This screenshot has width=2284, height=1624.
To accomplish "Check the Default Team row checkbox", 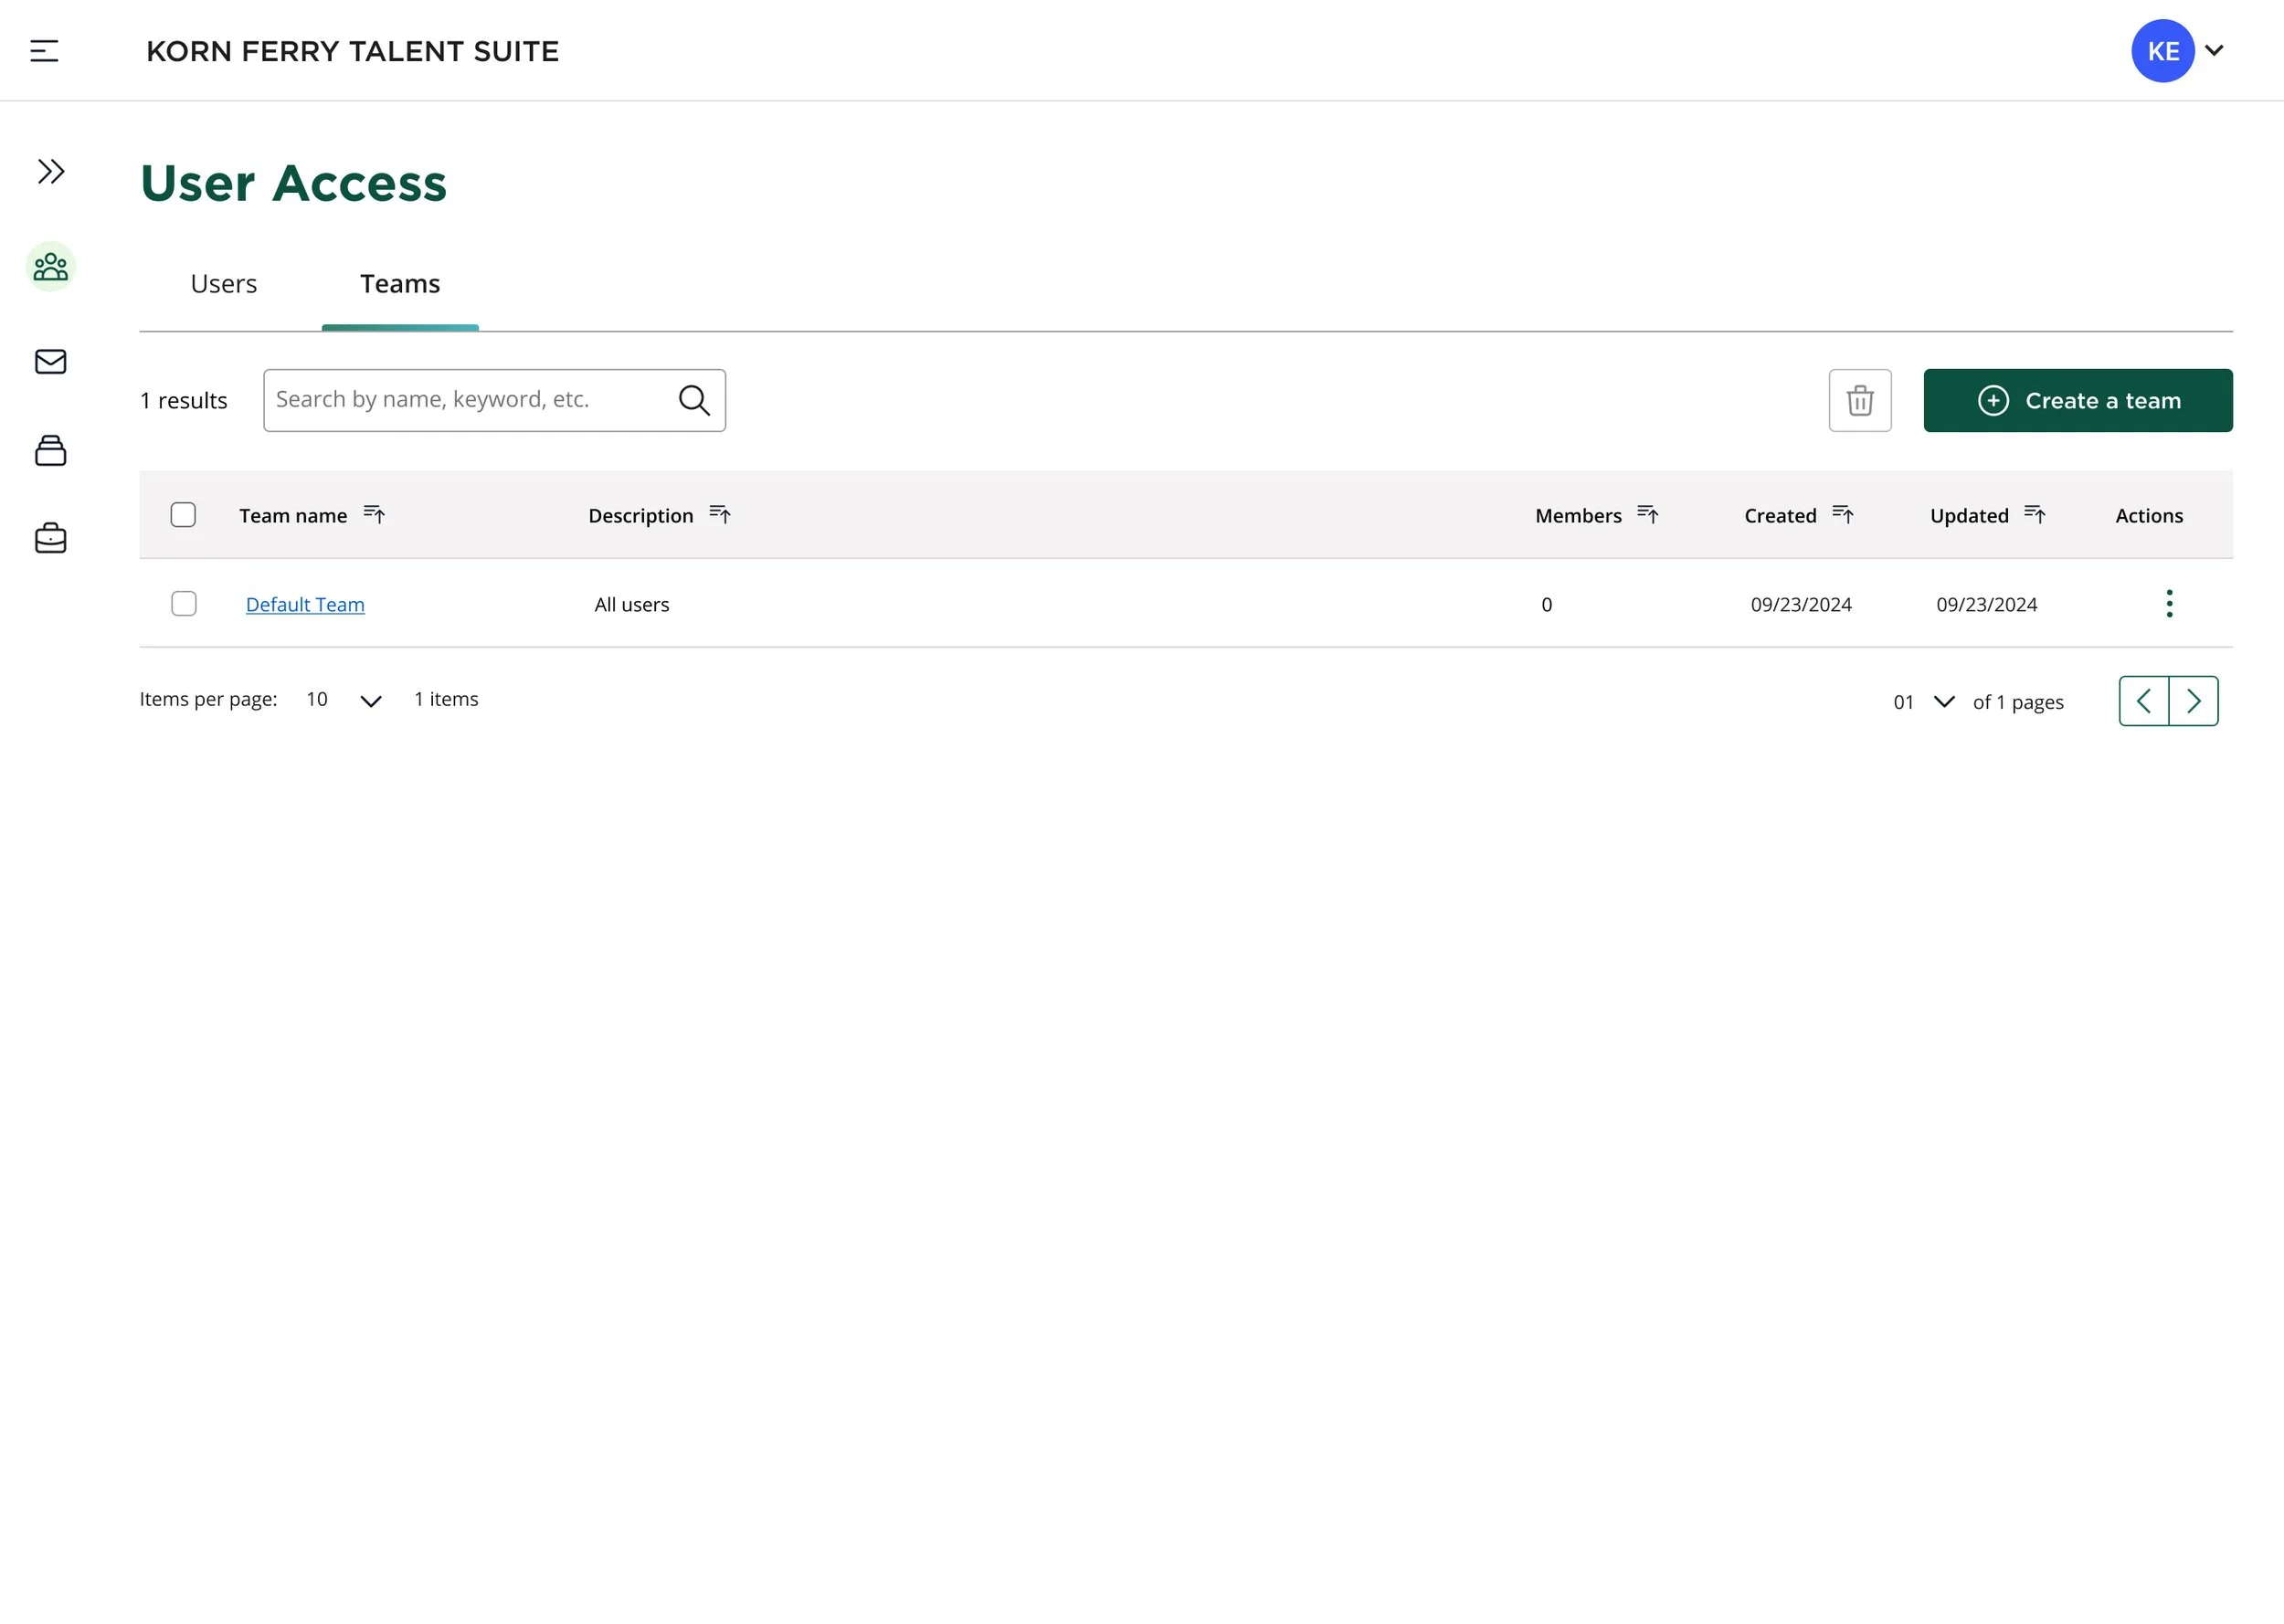I will pos(184,604).
